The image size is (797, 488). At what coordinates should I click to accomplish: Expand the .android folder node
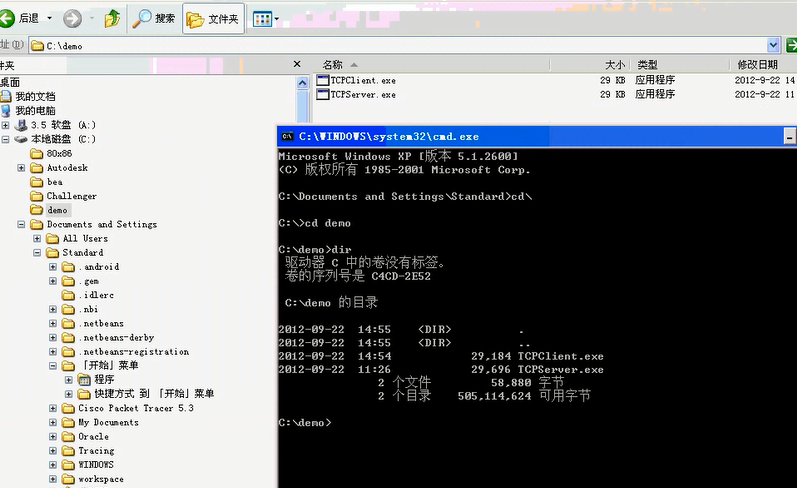pyautogui.click(x=53, y=267)
